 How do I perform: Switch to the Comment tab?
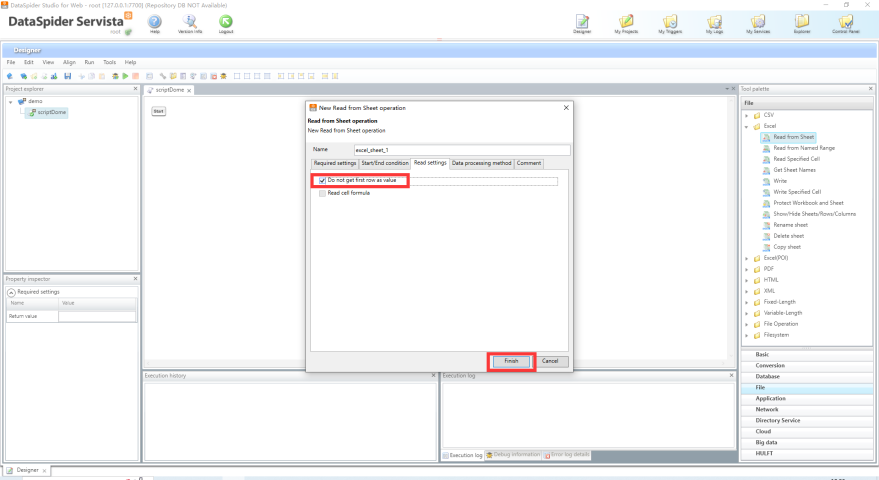[x=529, y=163]
